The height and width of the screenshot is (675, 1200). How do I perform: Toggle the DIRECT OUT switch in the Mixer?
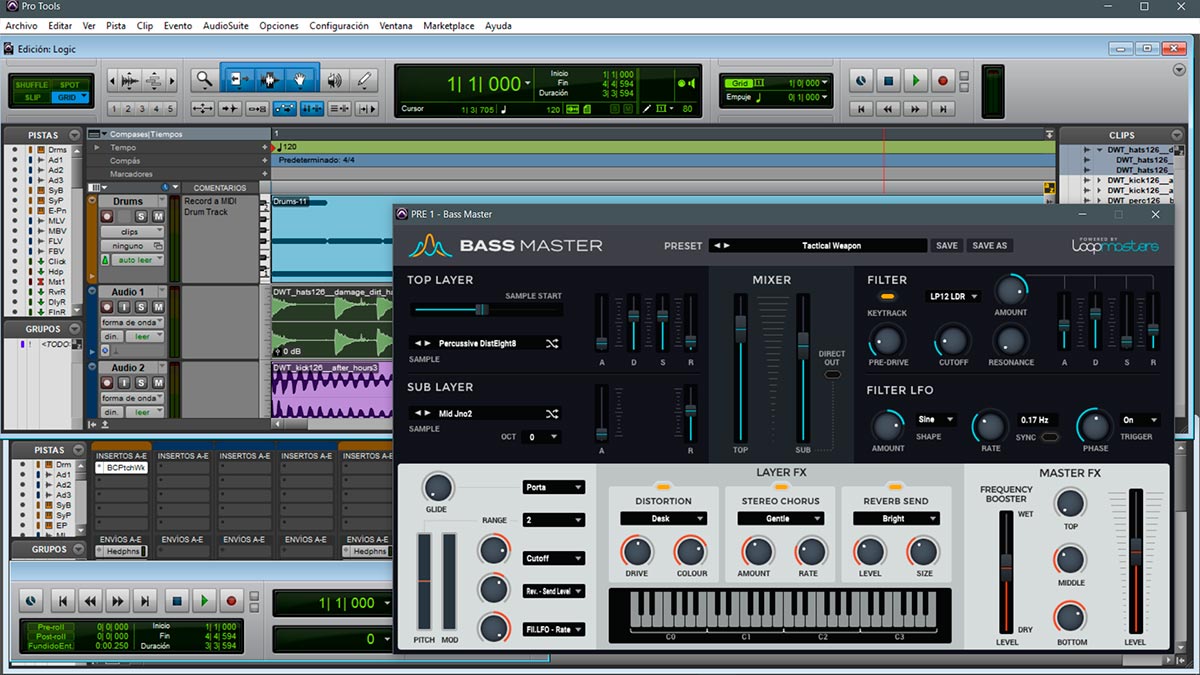(833, 375)
